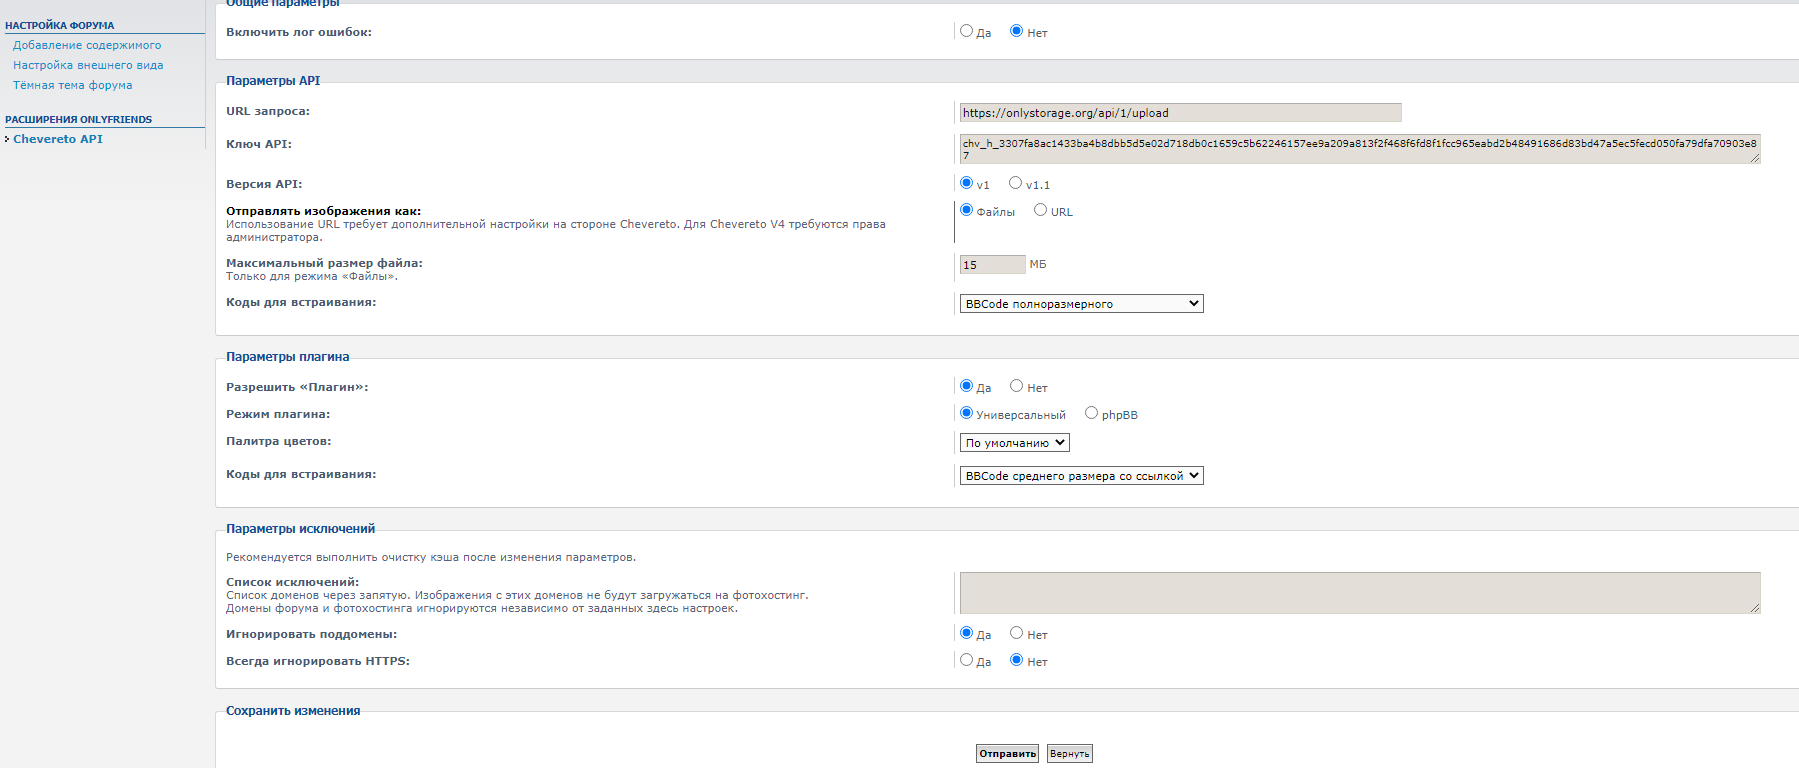Screen dimensions: 1799x768
Task: Select 'Нет' for Всегда игнорировать HTTPS
Action: (x=1016, y=660)
